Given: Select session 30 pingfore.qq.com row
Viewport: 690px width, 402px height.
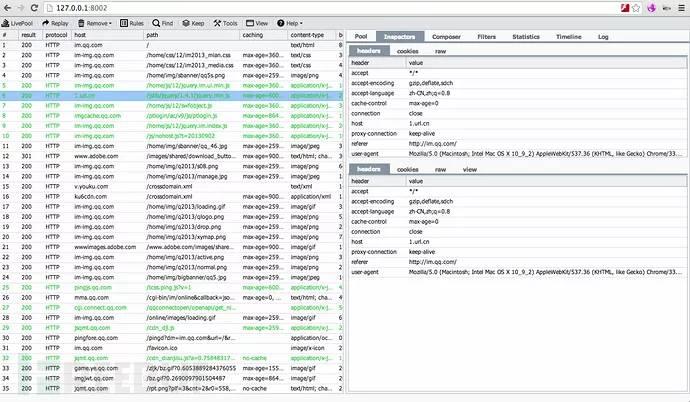Looking at the screenshot, I should pos(172,338).
